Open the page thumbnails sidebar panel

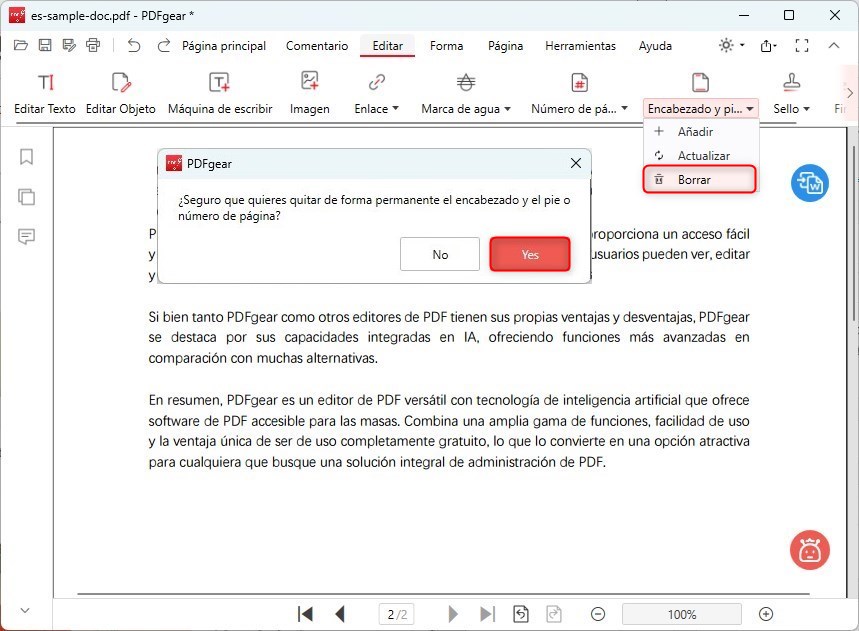tap(26, 197)
